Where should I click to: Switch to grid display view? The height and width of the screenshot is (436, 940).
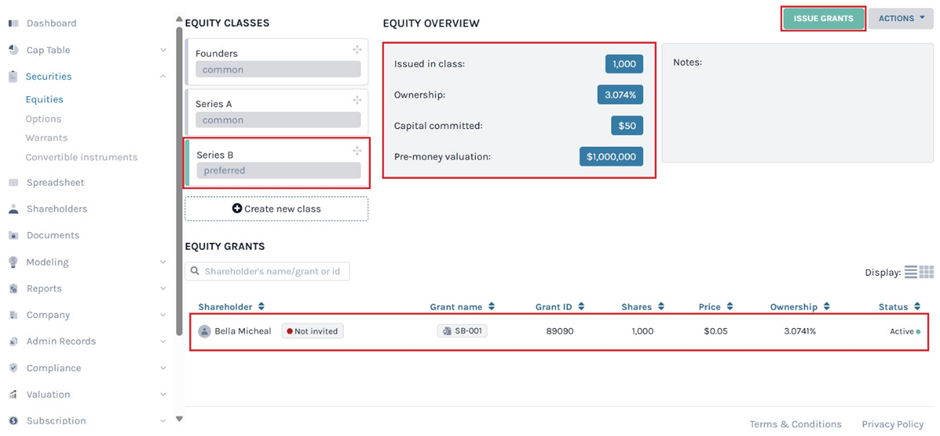pos(927,272)
